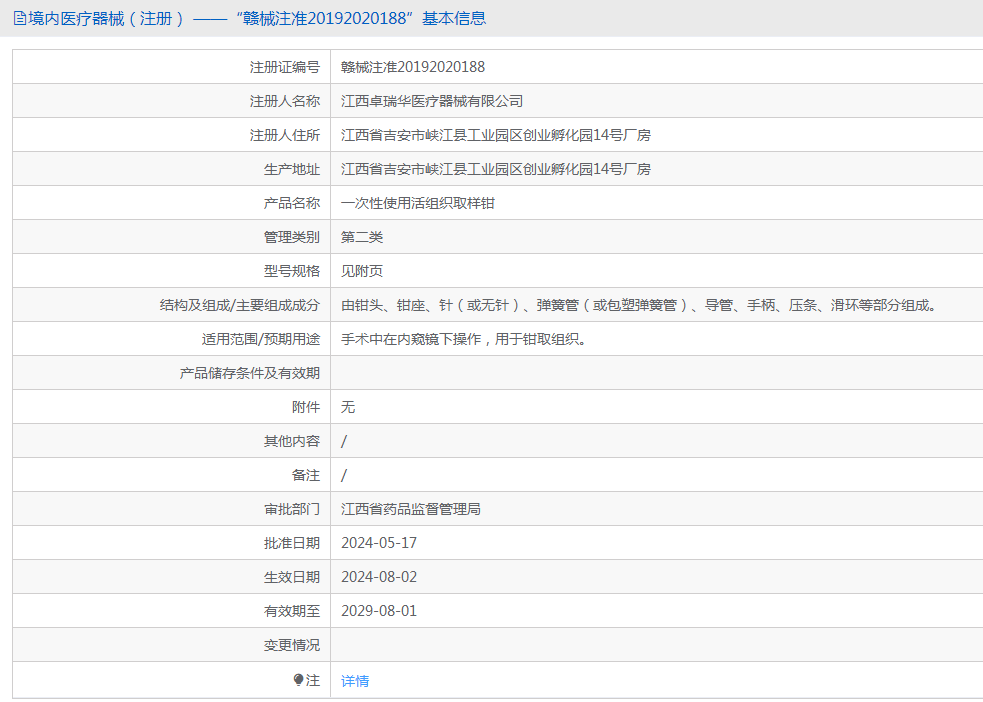
Task: Select the address value in 注册人住所 row
Action: point(496,135)
